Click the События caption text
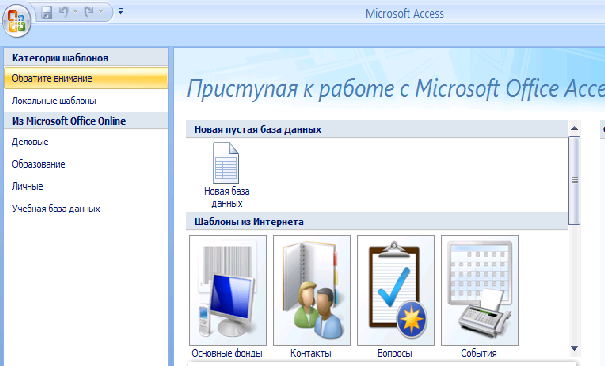This screenshot has width=605, height=366. pos(479,353)
